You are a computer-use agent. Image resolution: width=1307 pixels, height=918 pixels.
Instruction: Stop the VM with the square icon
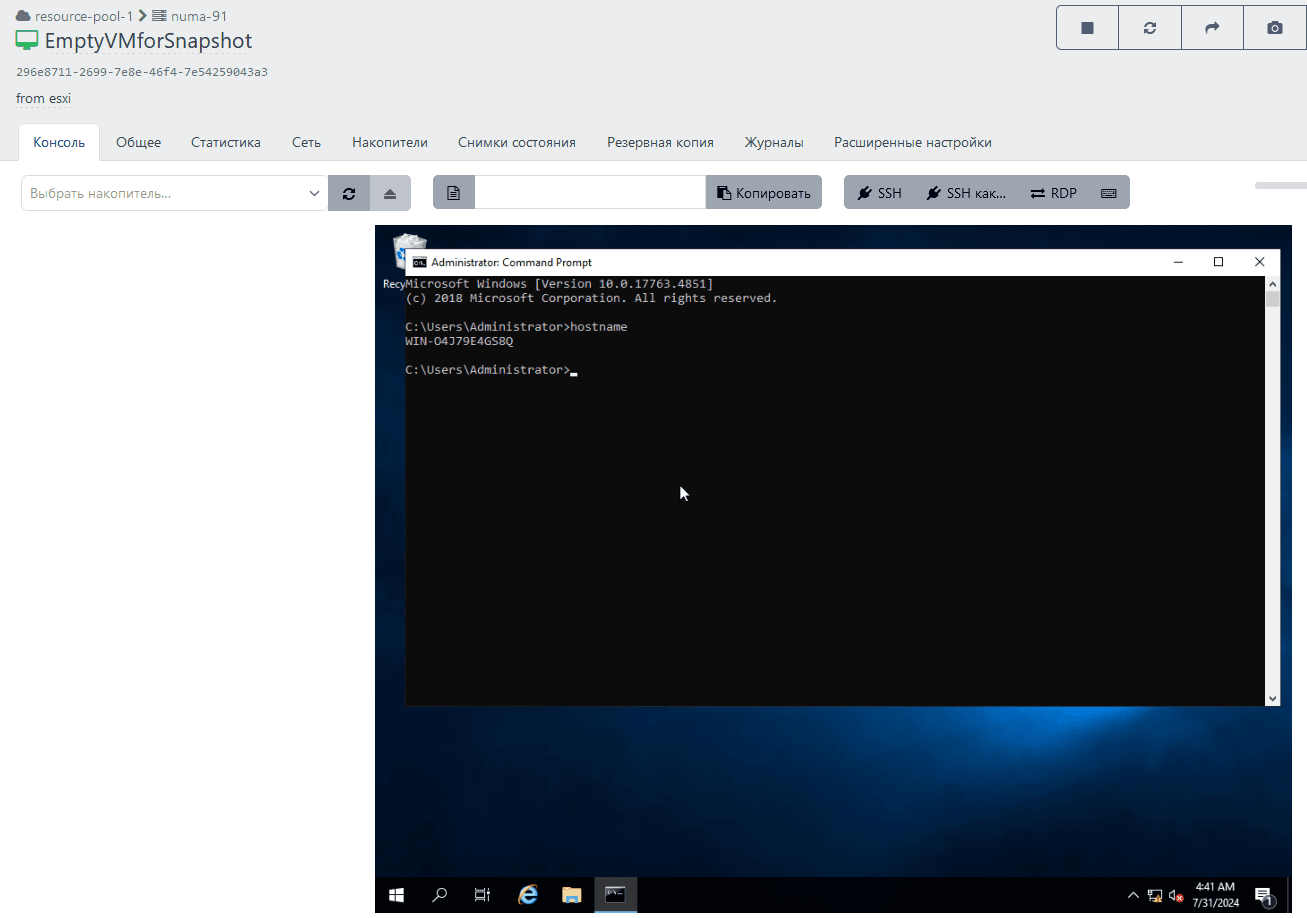pyautogui.click(x=1087, y=28)
